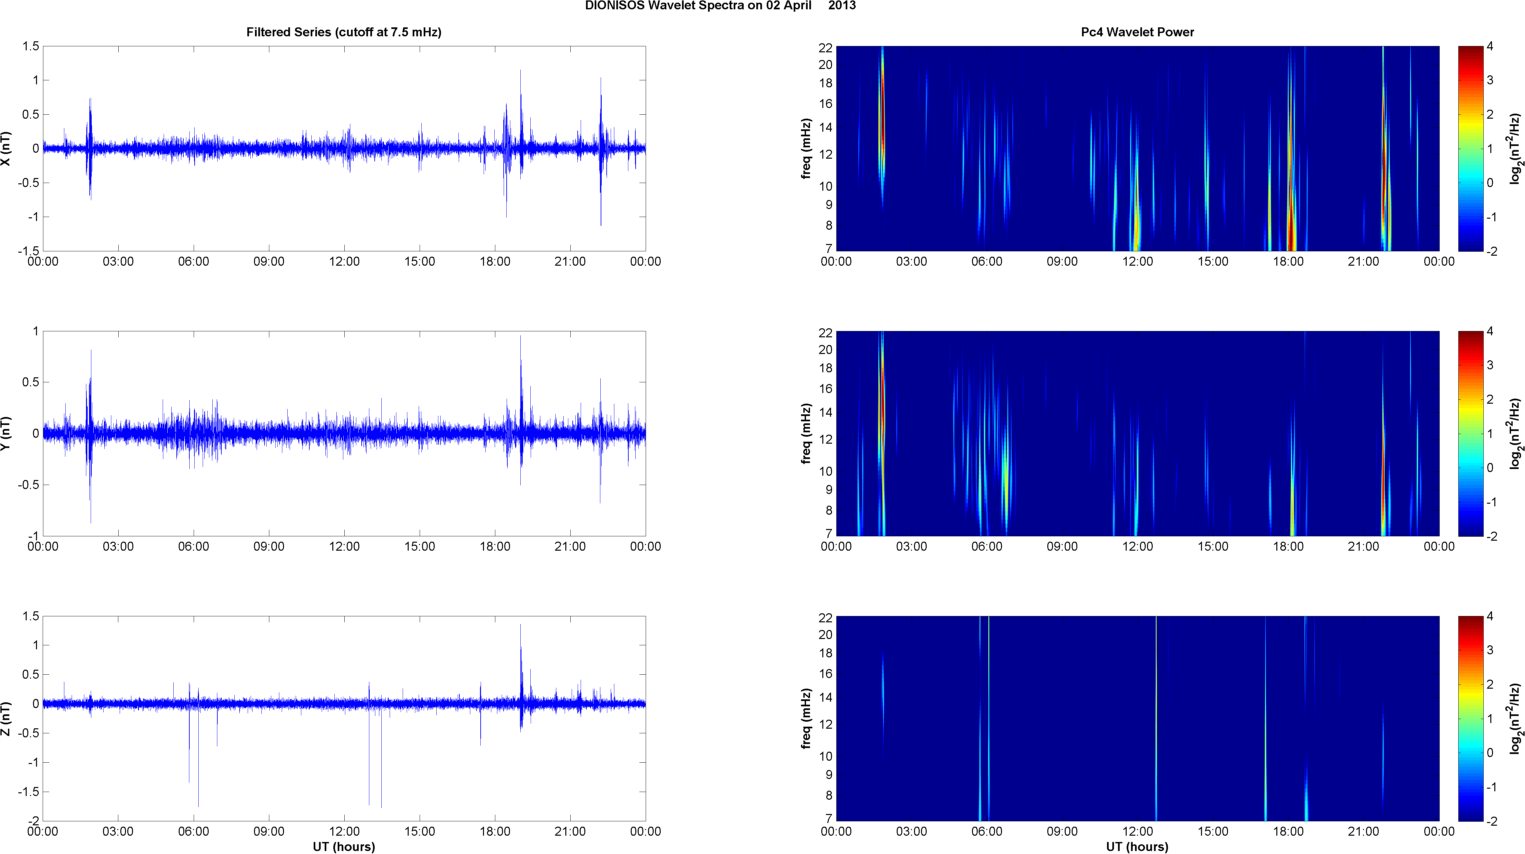Screen dimensions: 1525x854
Task: Click the "Y (nT)" axis label
Action: tap(7, 434)
